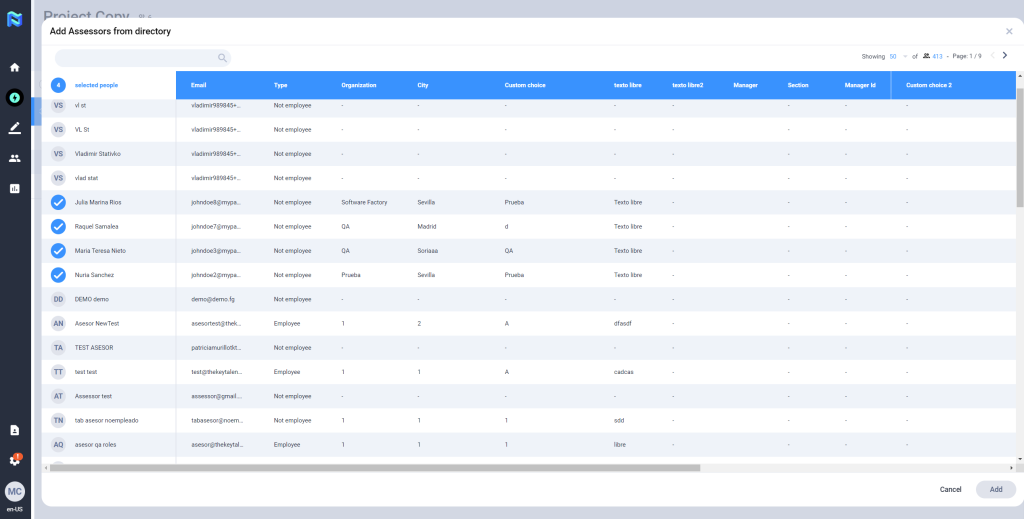The width and height of the screenshot is (1024, 519).
Task: Open the people icon in the left sidebar
Action: (x=14, y=158)
